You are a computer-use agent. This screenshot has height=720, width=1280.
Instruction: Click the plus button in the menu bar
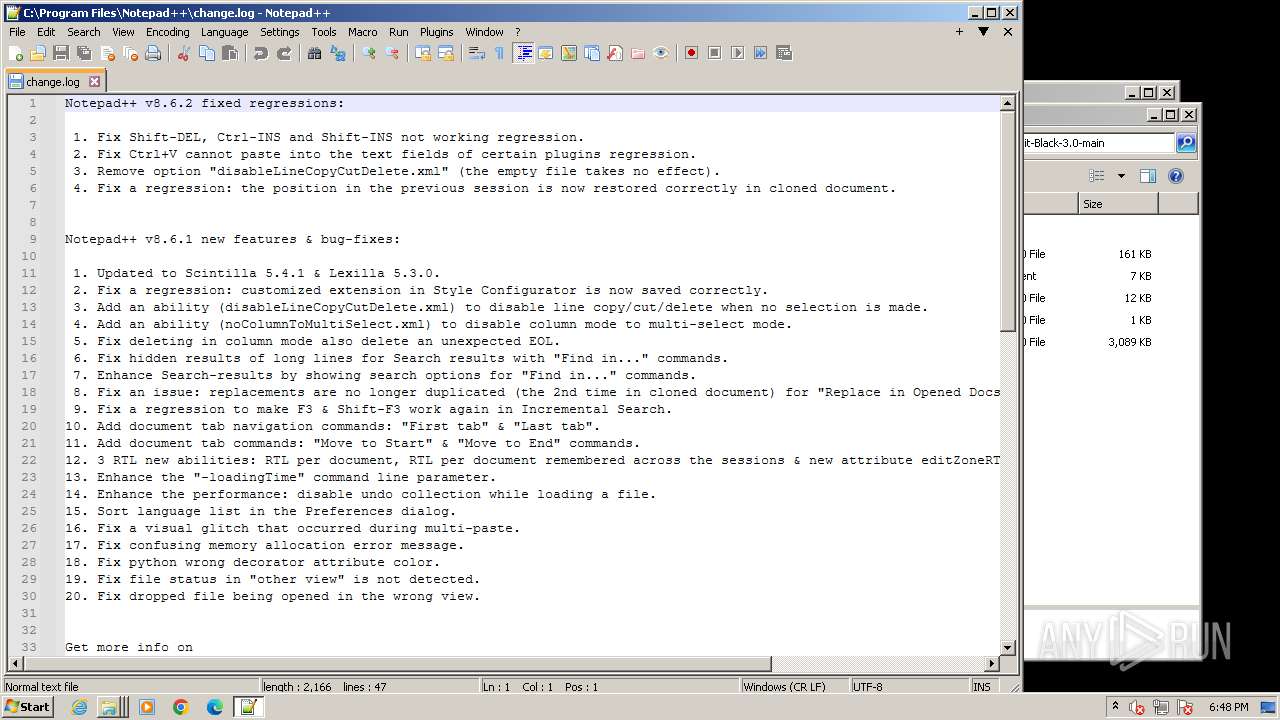pyautogui.click(x=959, y=32)
